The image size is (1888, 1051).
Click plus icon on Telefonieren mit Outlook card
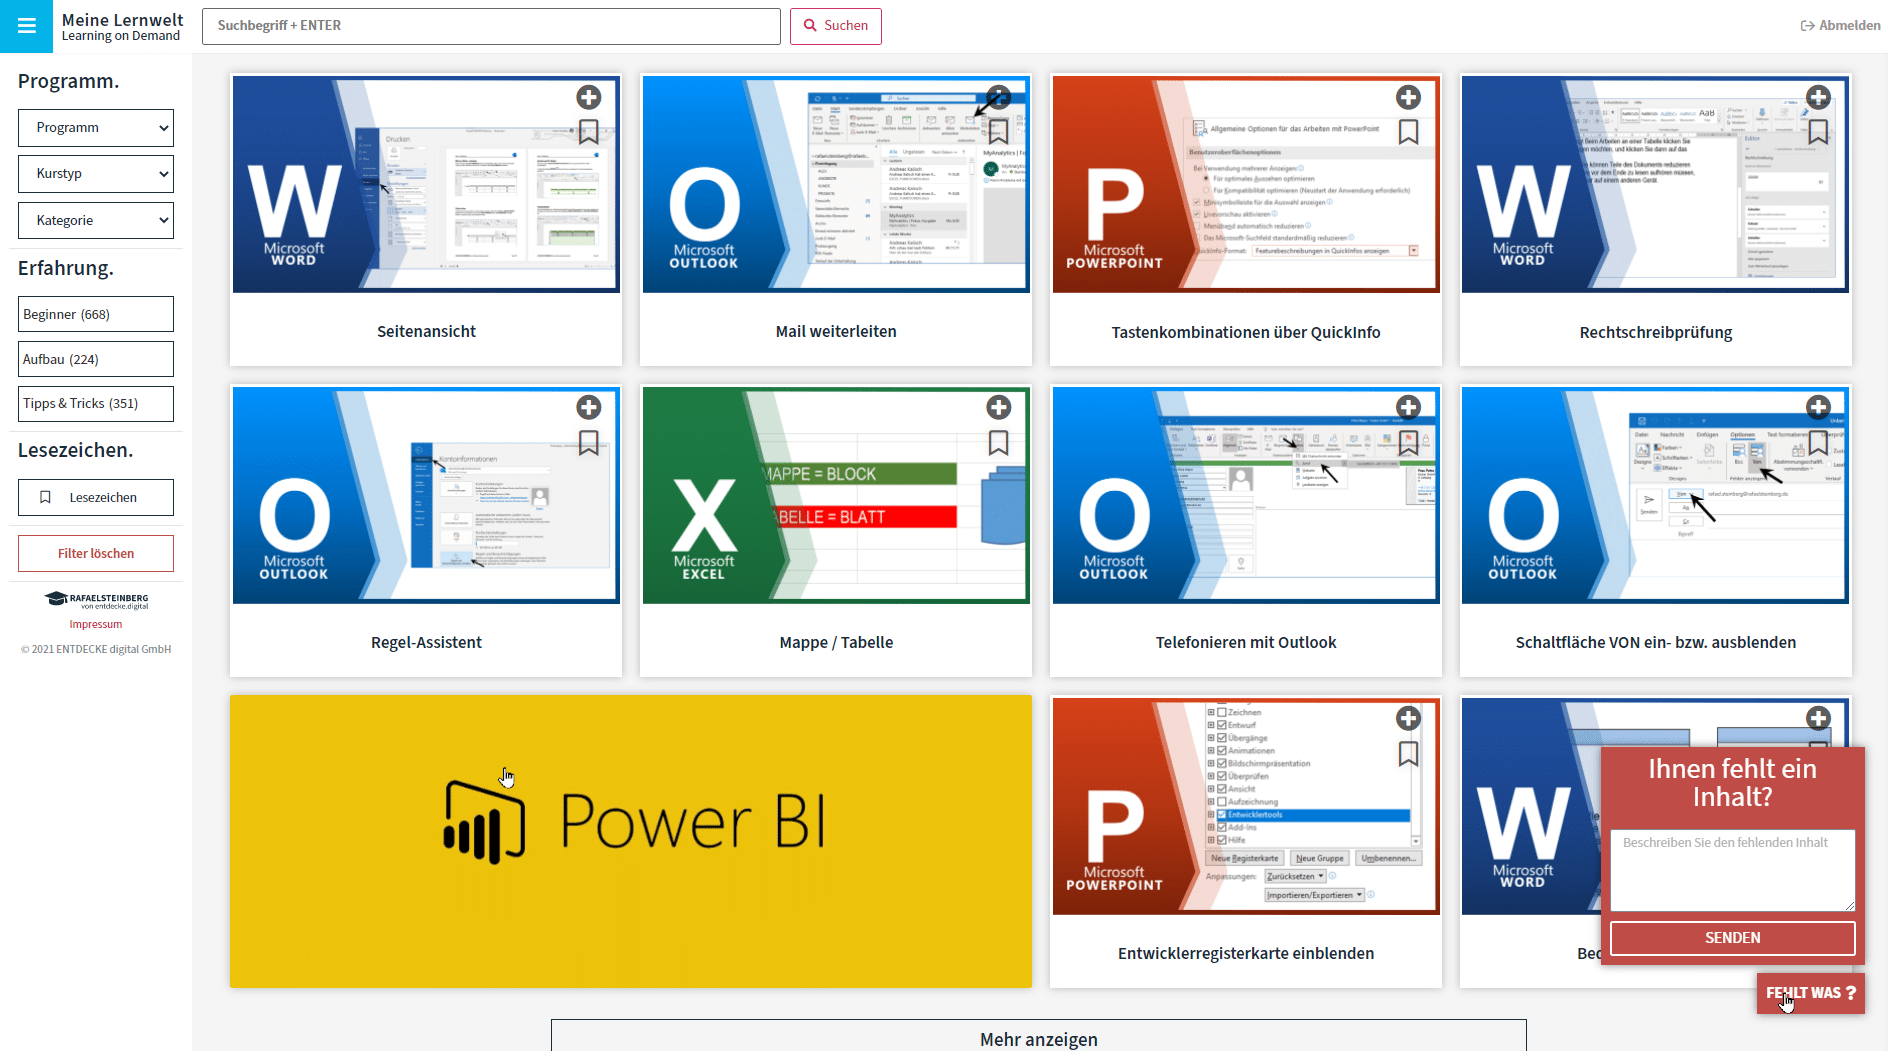point(1408,407)
